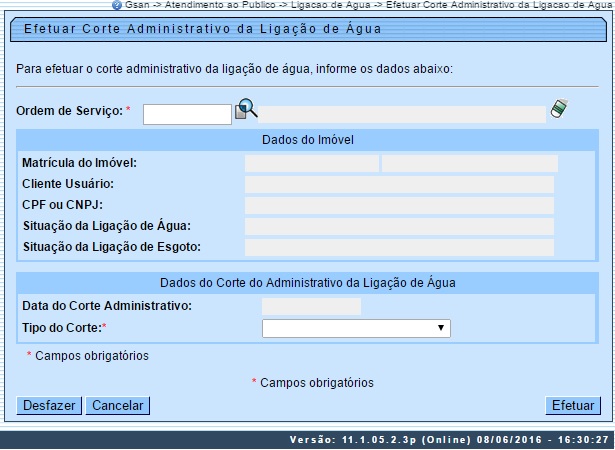This screenshot has height=450, width=615.
Task: Click the 'CPF ou CNPJ:' label
Action: click(62, 205)
